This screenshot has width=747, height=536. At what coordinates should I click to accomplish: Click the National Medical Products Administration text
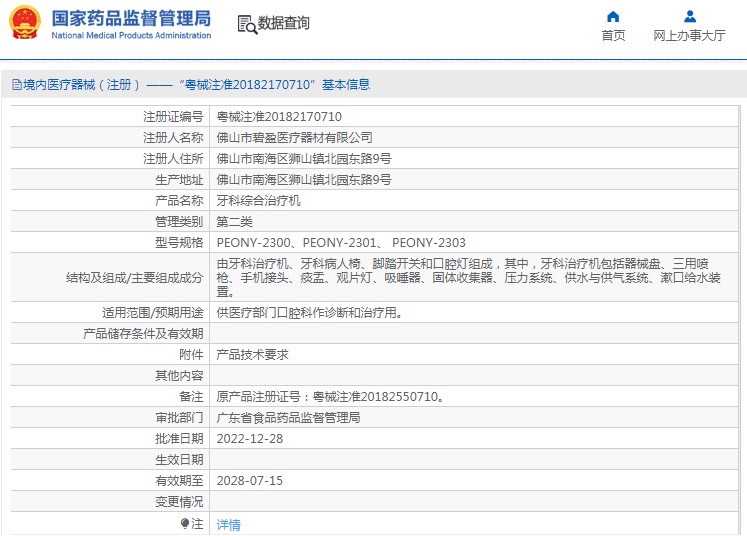[131, 35]
